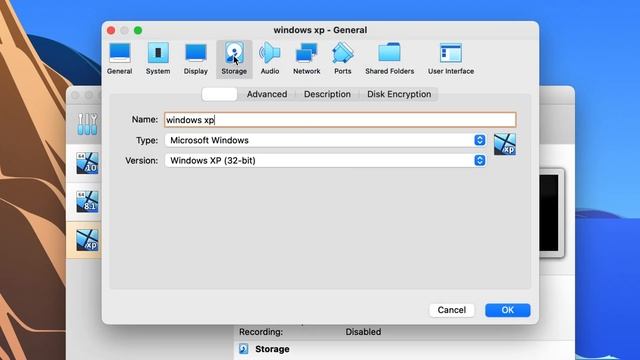The height and width of the screenshot is (360, 640).
Task: Switch to the Advanced tab
Action: pyautogui.click(x=267, y=94)
